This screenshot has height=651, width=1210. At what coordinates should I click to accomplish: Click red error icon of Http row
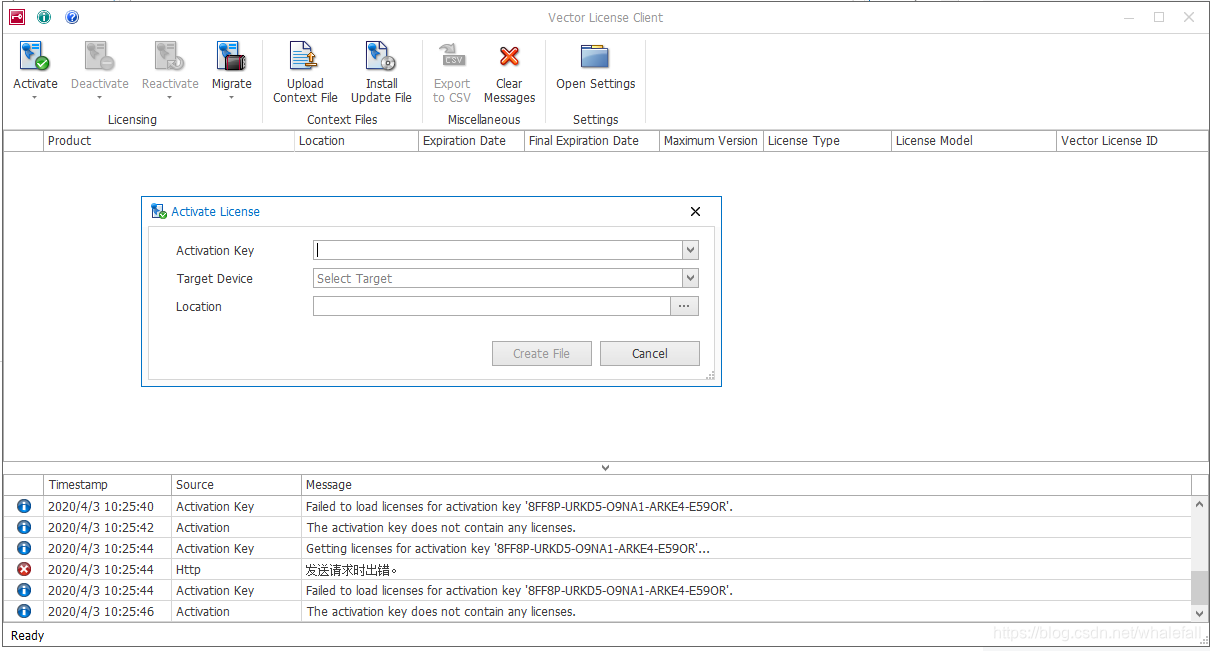pos(24,569)
